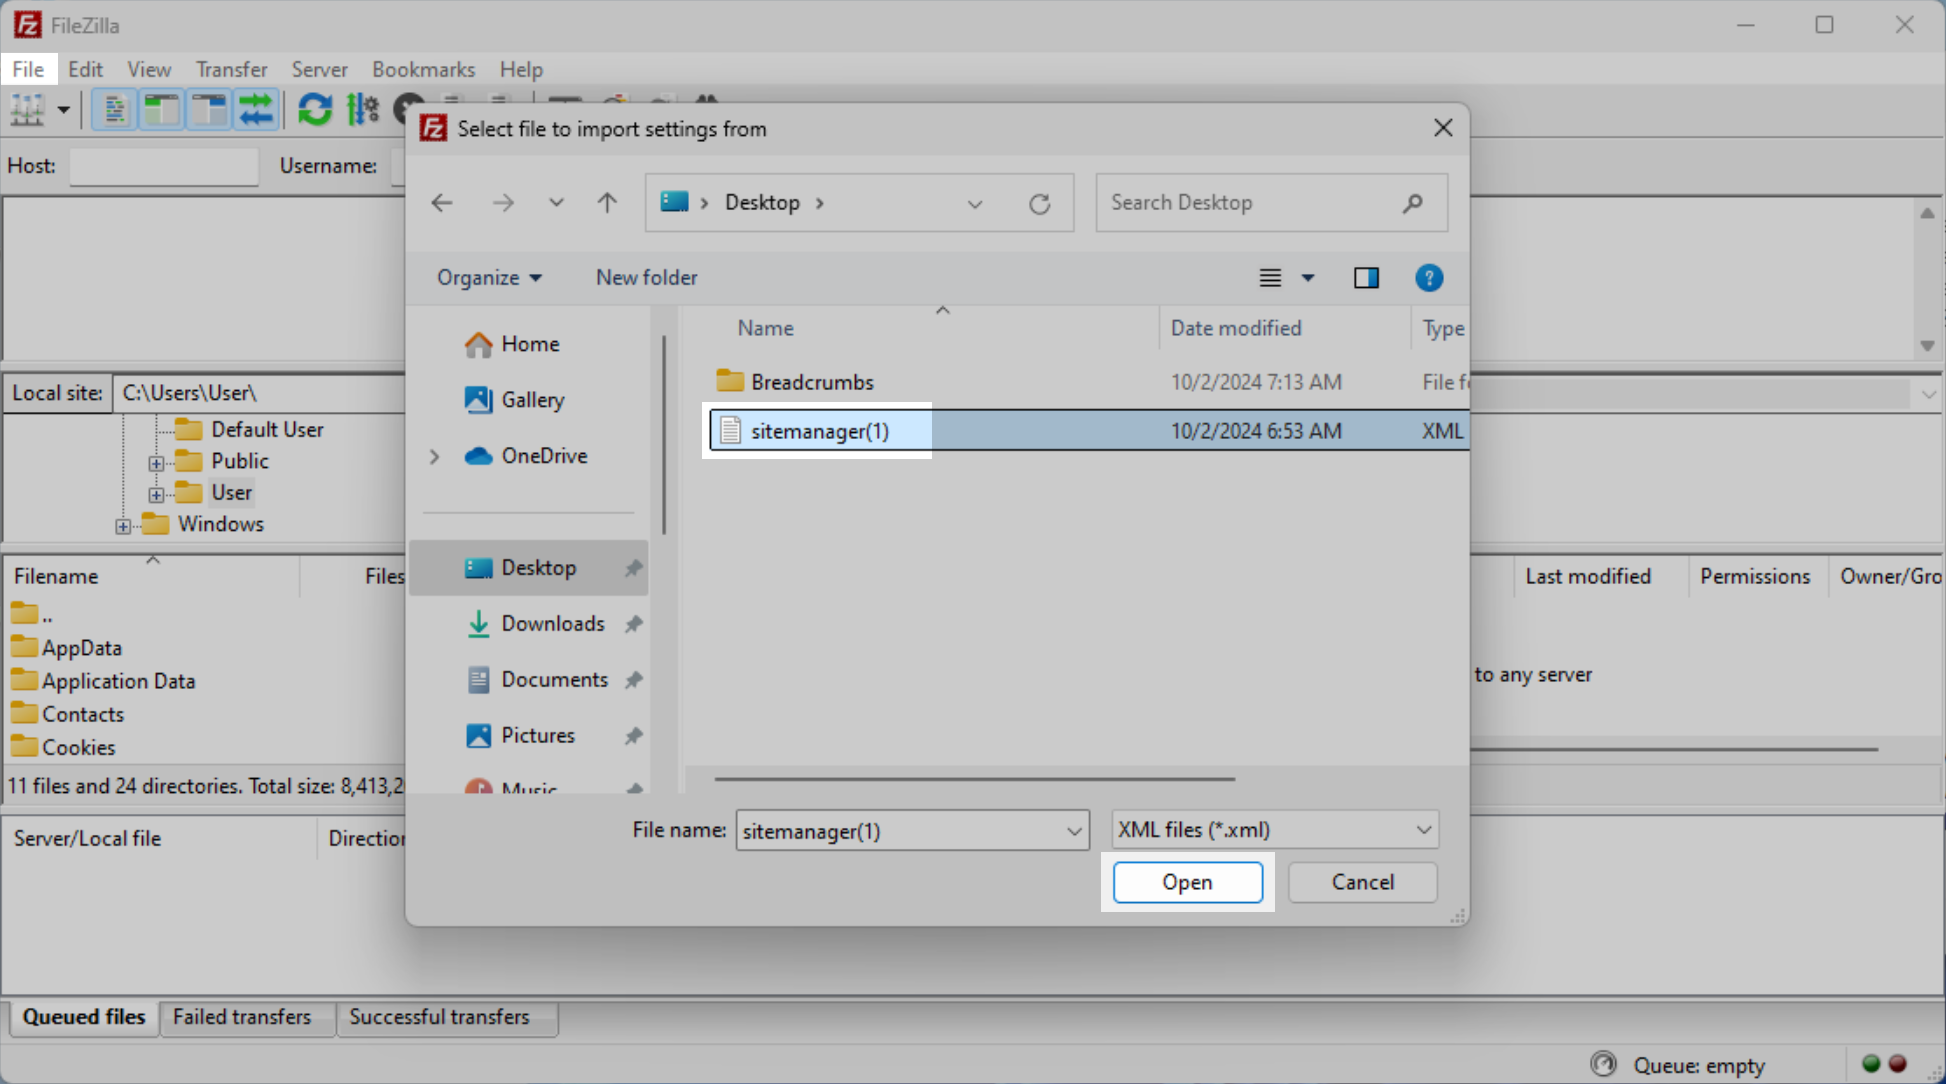Create a New folder in the dialog

click(645, 277)
